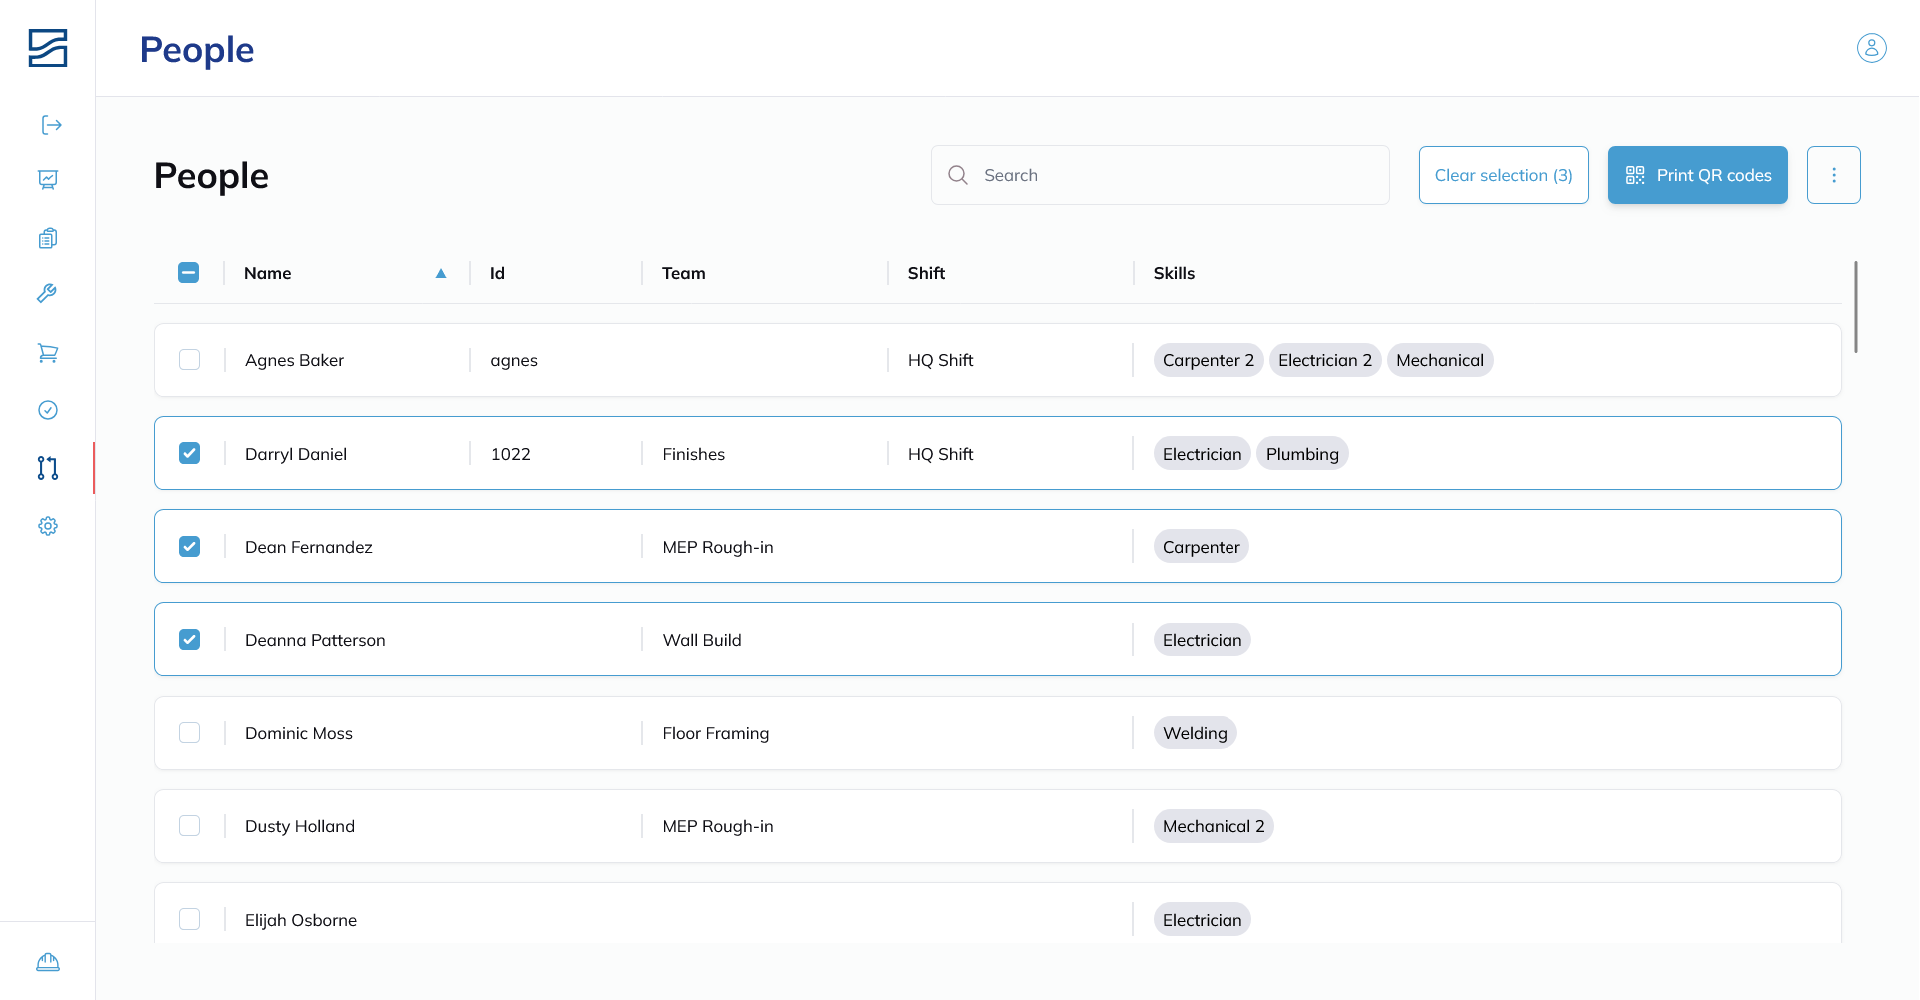
Task: Open the clipboard reports icon
Action: click(x=48, y=238)
